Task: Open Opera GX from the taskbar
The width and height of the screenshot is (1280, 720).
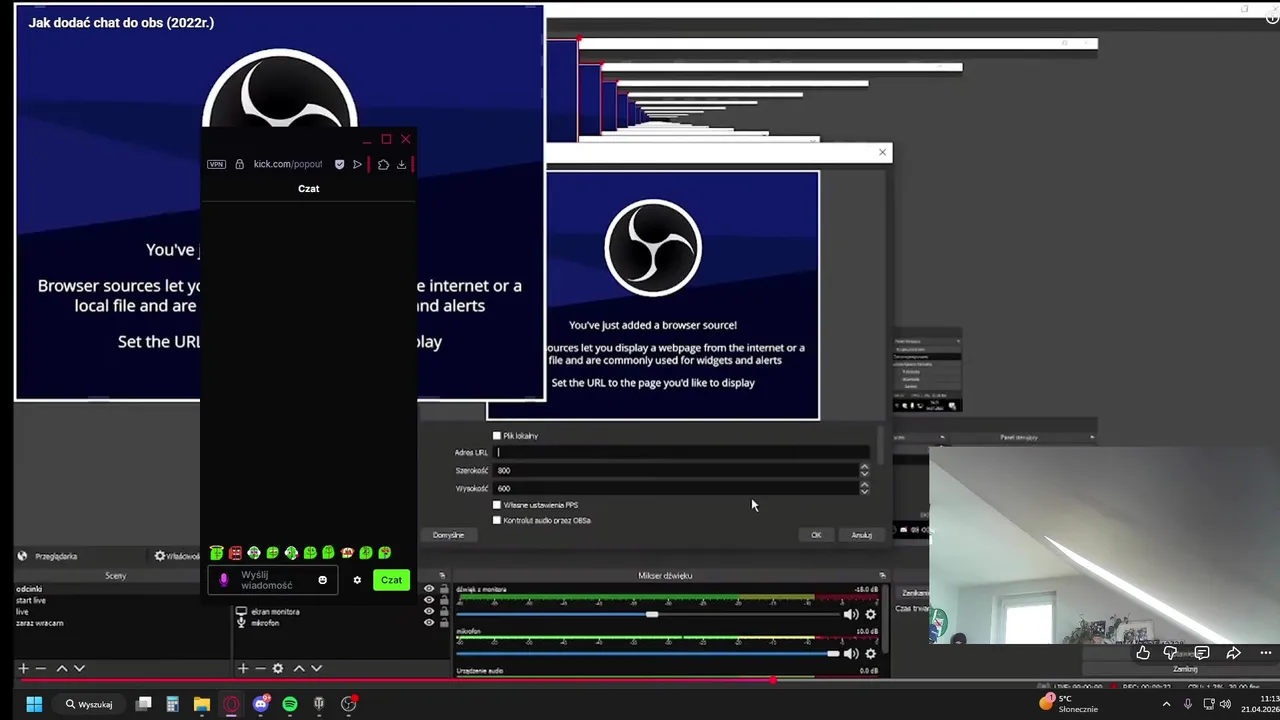Action: click(231, 704)
